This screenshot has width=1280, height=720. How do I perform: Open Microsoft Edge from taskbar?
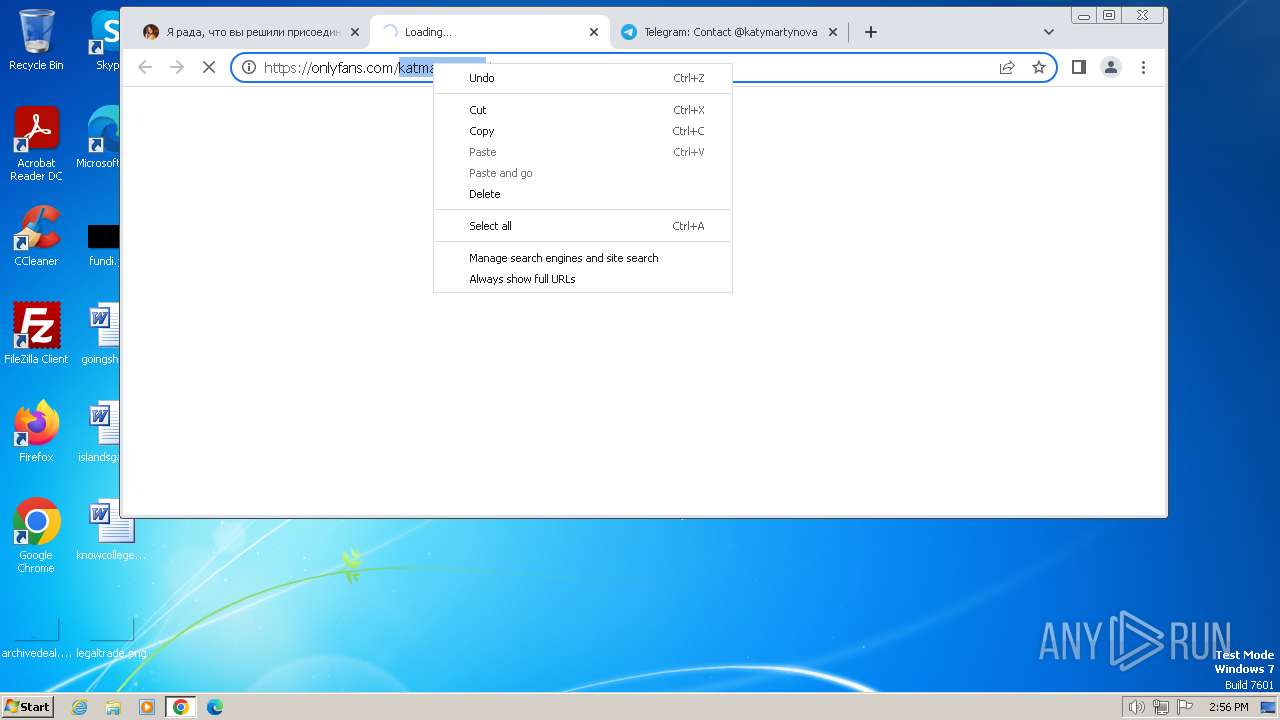(x=214, y=707)
